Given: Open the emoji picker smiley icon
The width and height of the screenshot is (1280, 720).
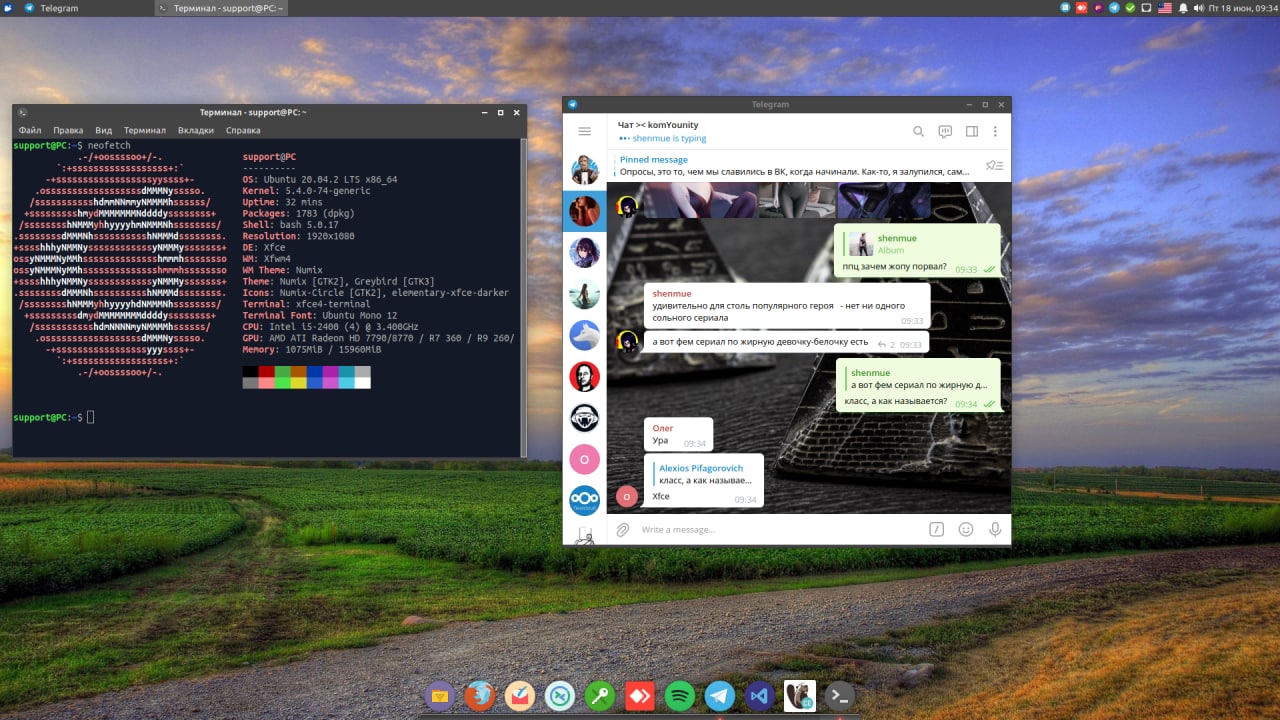Looking at the screenshot, I should tap(966, 530).
